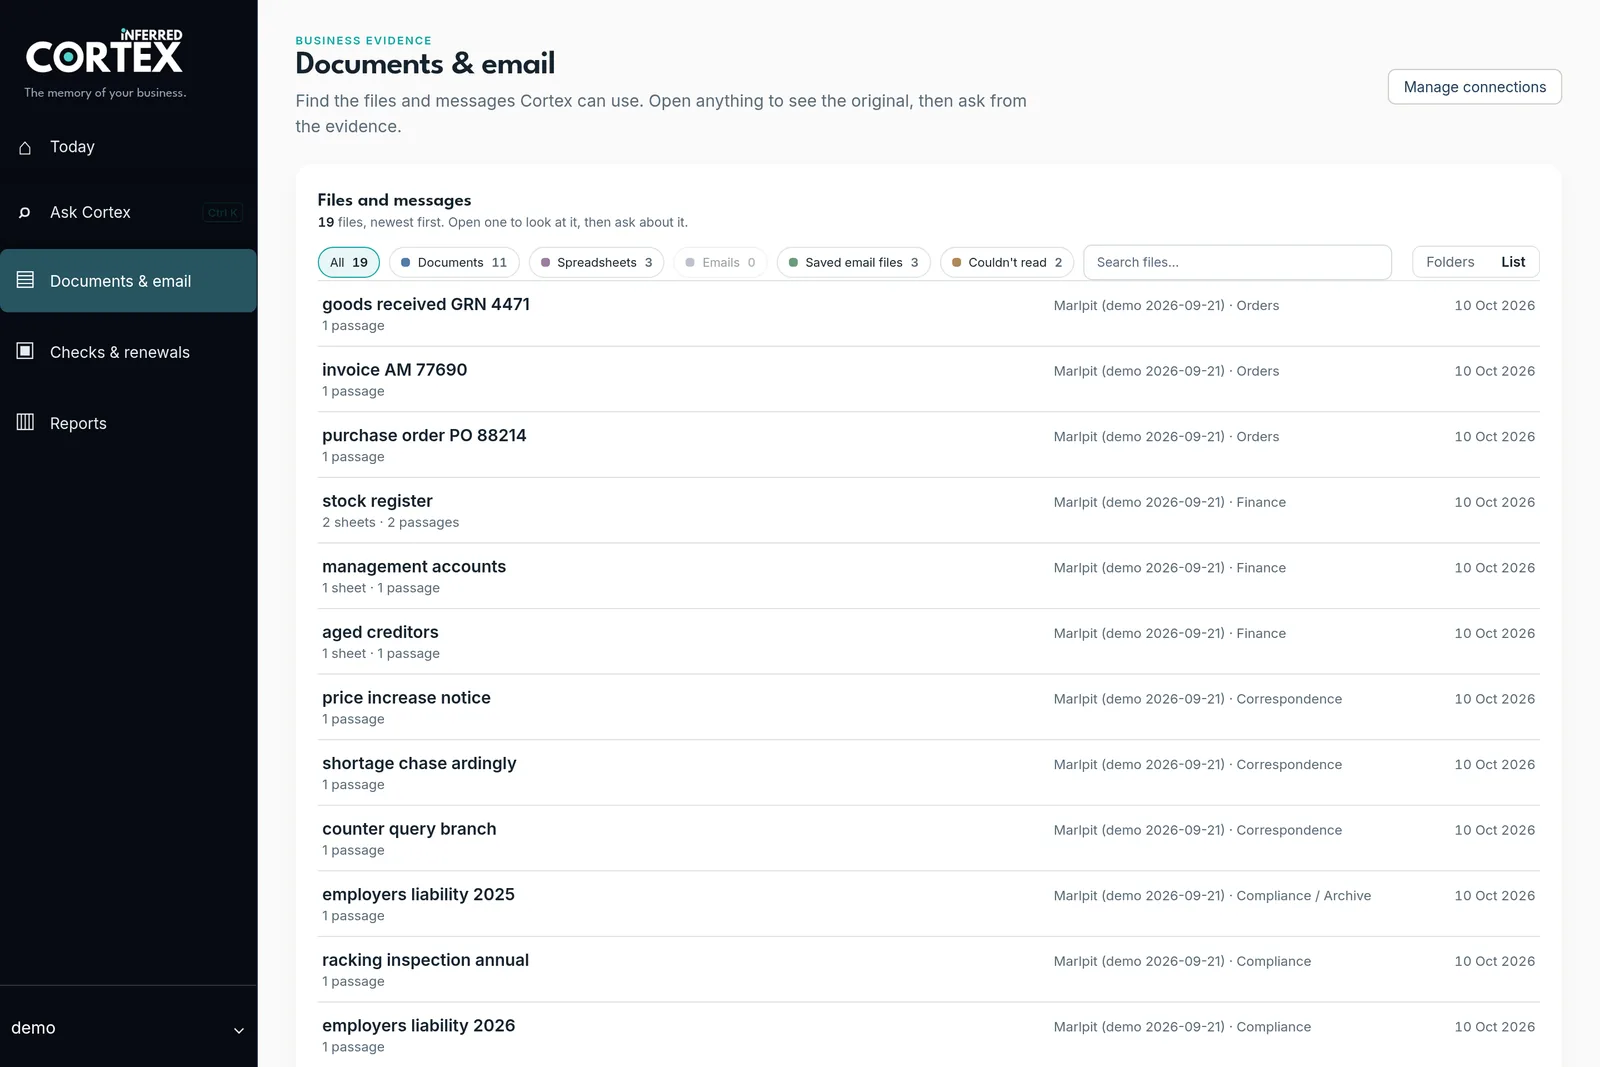Click the Manage connections button
The height and width of the screenshot is (1067, 1600).
point(1474,87)
